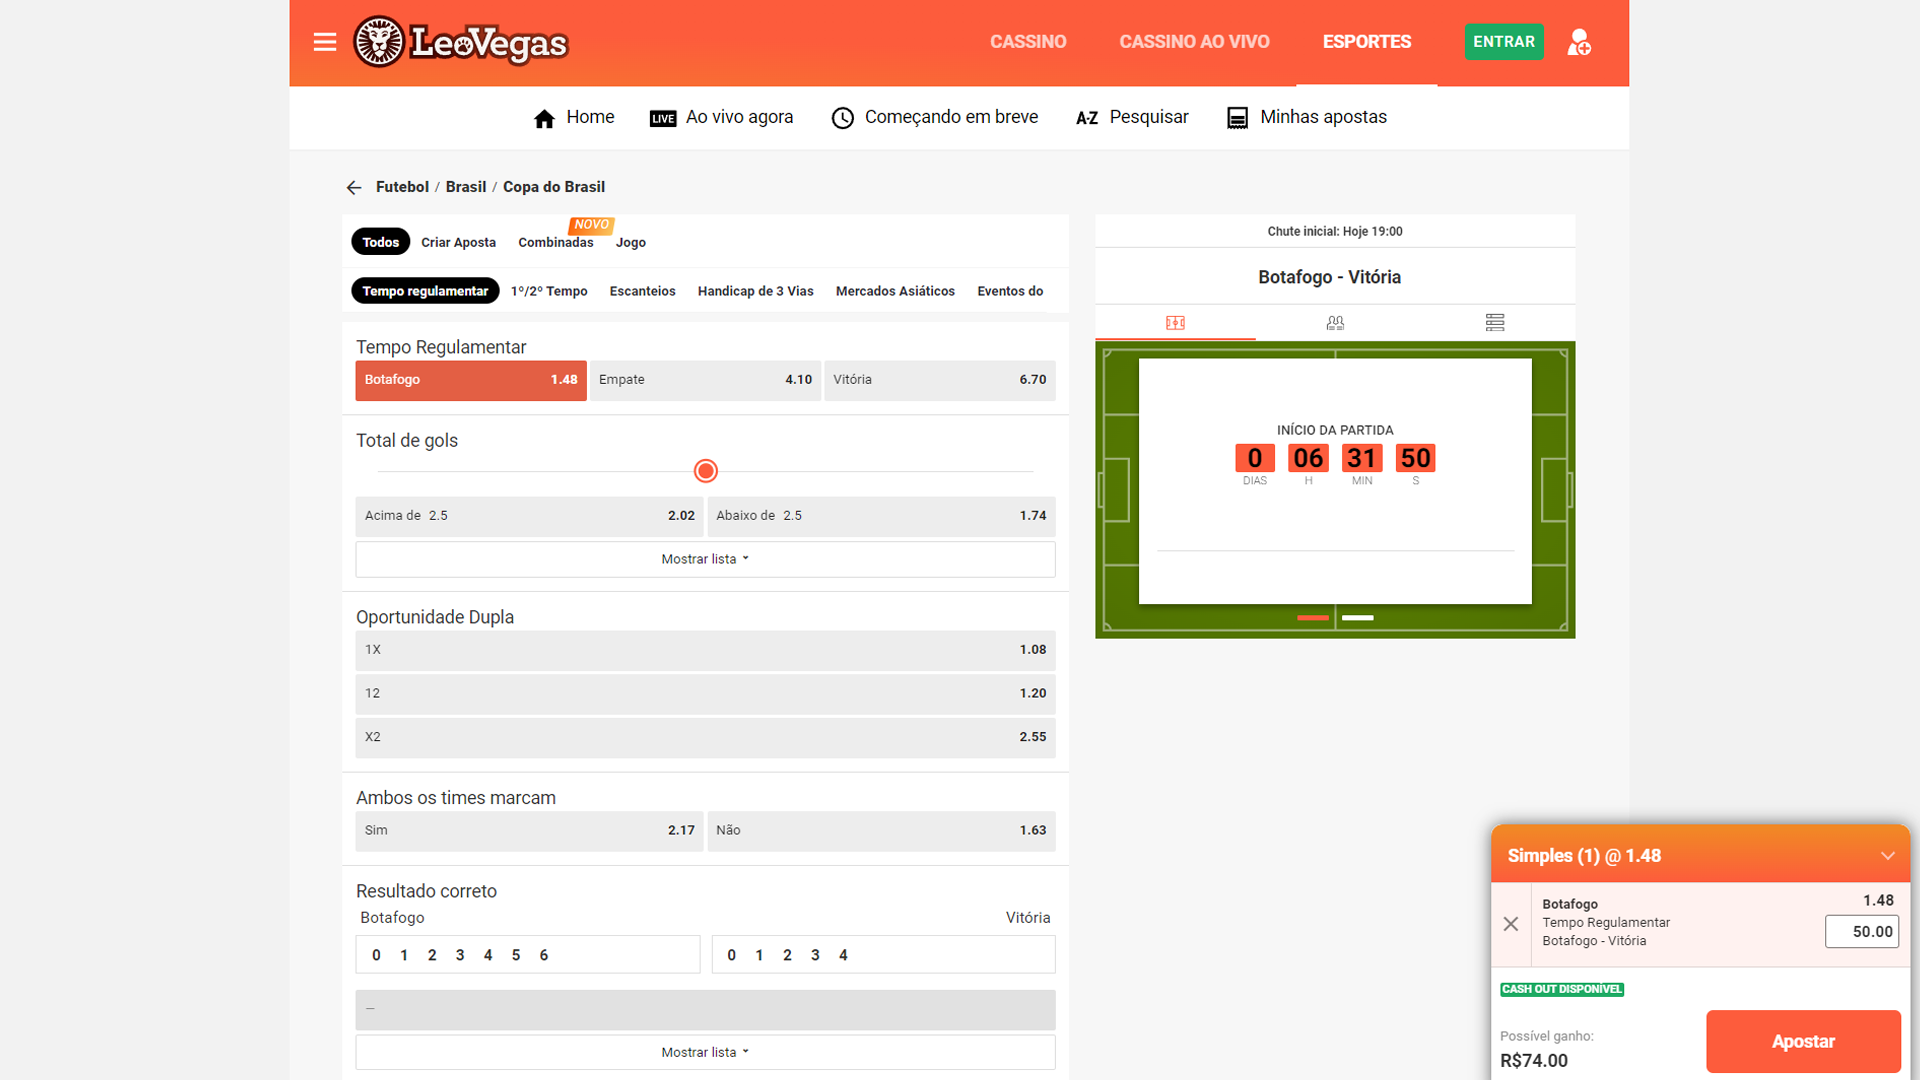Select Handicap de 3 Vias tab
Screen dimensions: 1920x1080
pos(755,291)
